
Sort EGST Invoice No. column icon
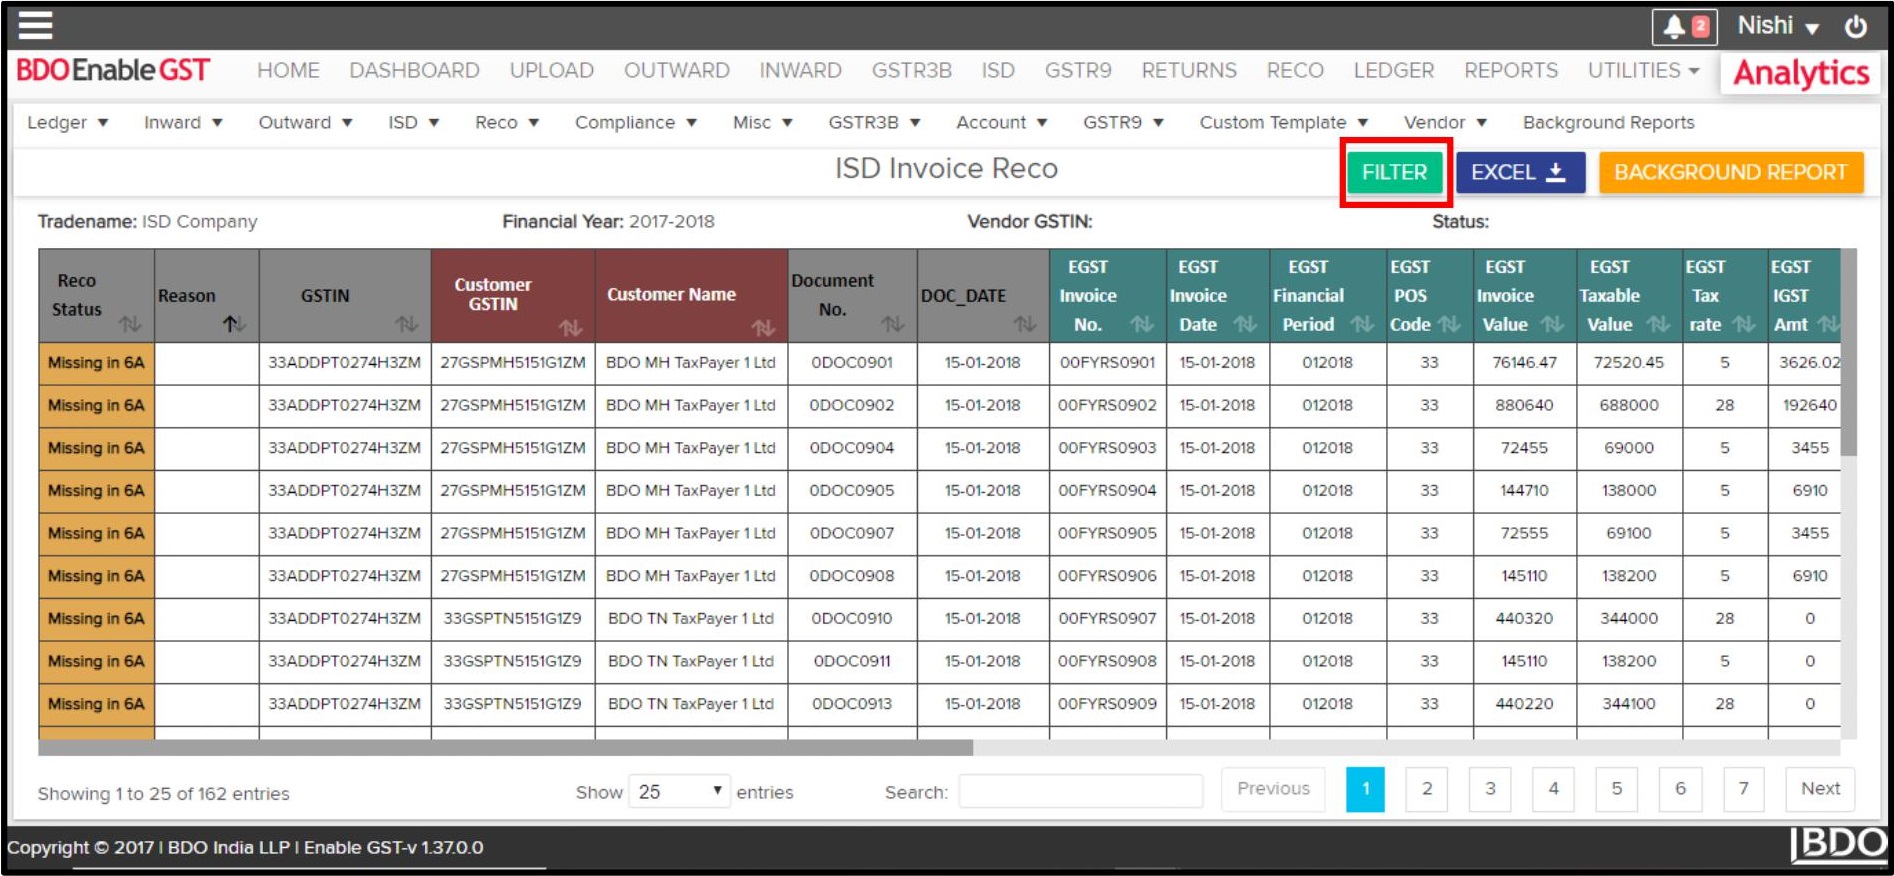(x=1142, y=324)
